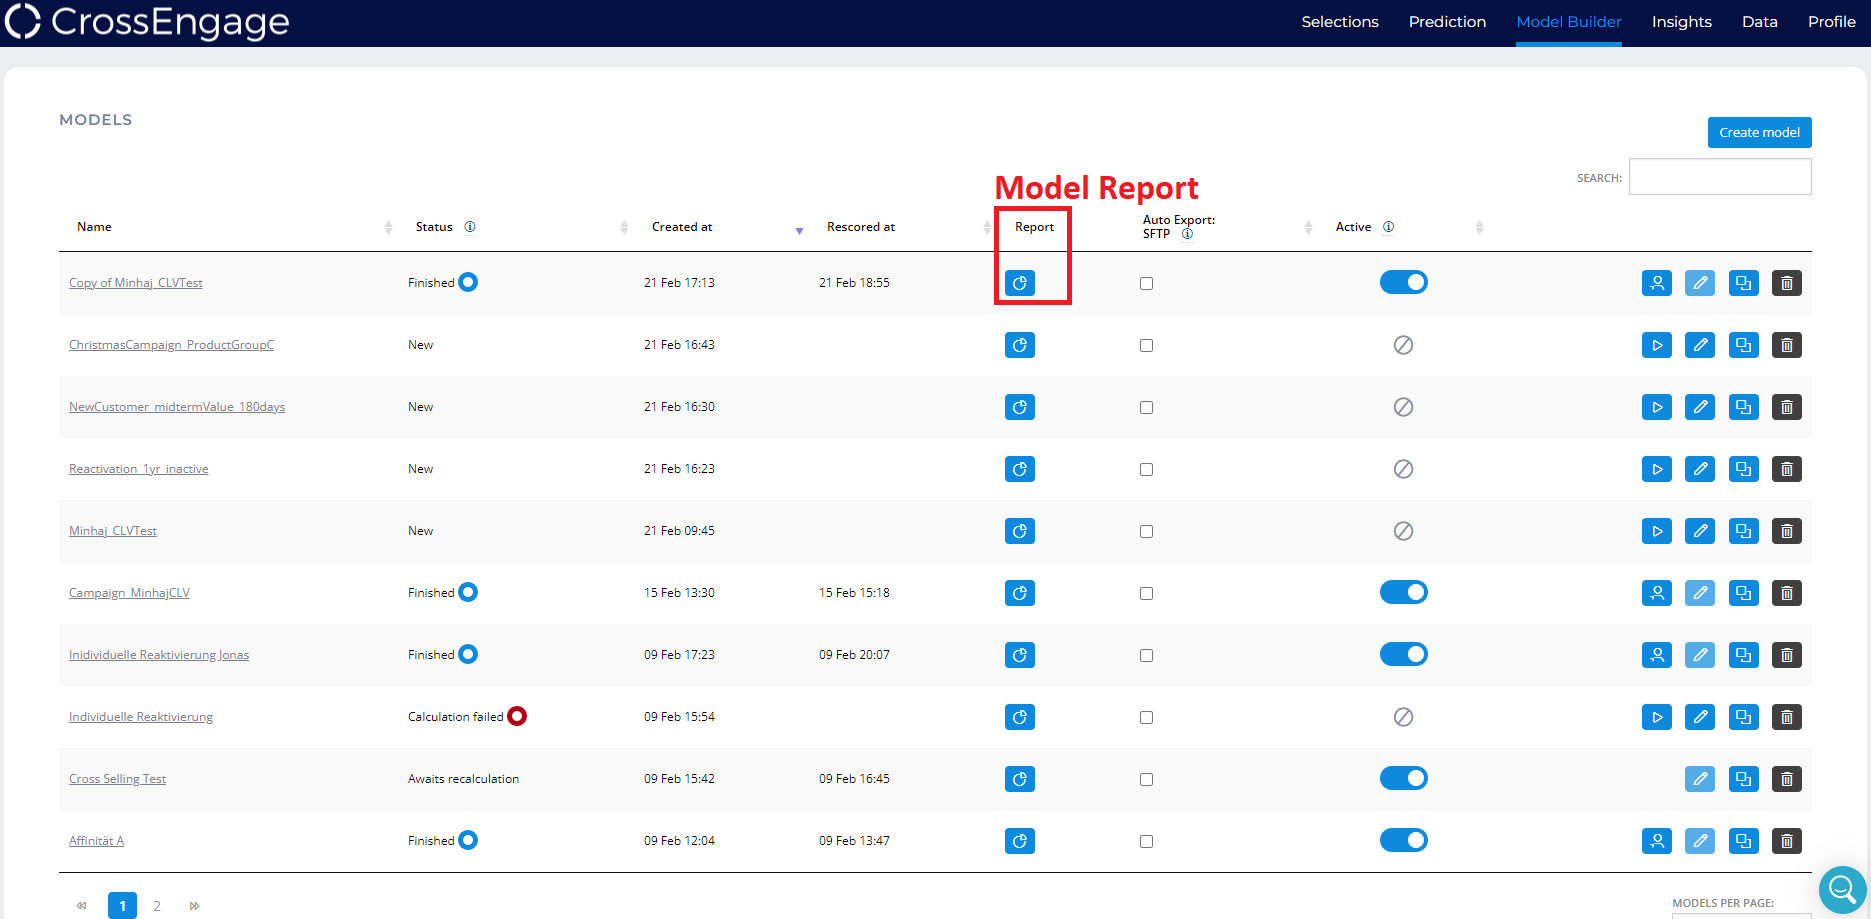Edit the NewCustomer_midtermValue_180days model
Image resolution: width=1871 pixels, height=919 pixels.
[1699, 407]
